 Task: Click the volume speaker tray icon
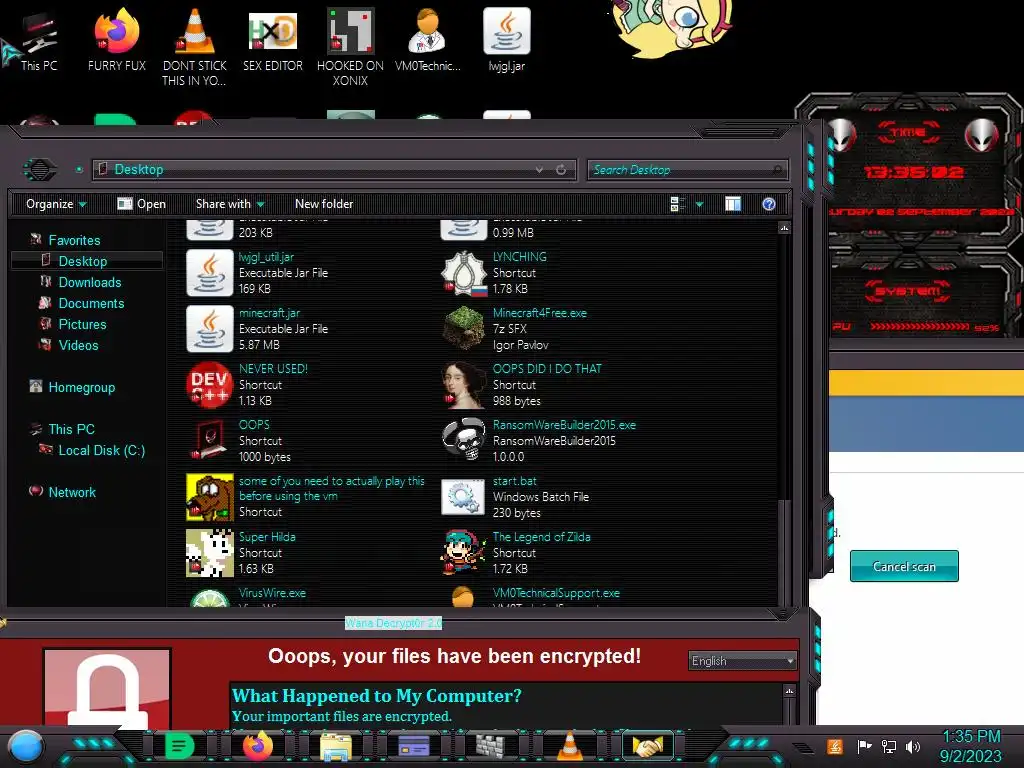pyautogui.click(x=913, y=746)
